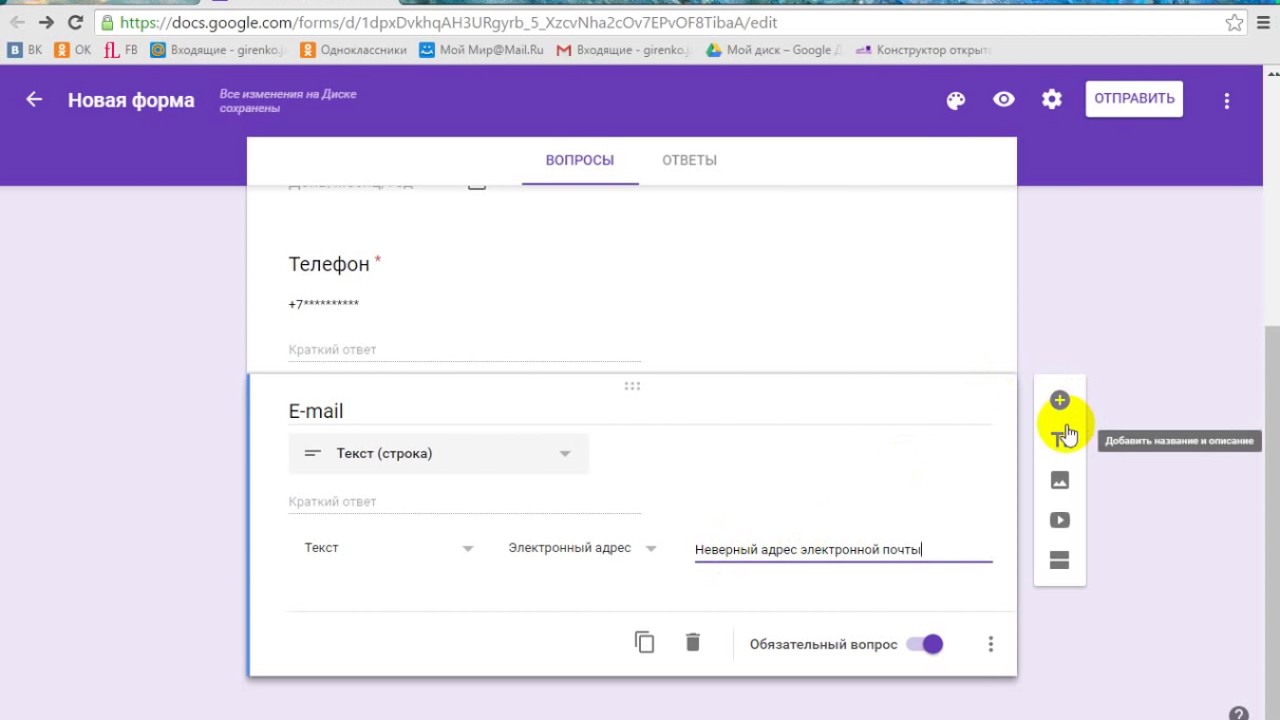Open the Одноклассники bookmark

[353, 49]
